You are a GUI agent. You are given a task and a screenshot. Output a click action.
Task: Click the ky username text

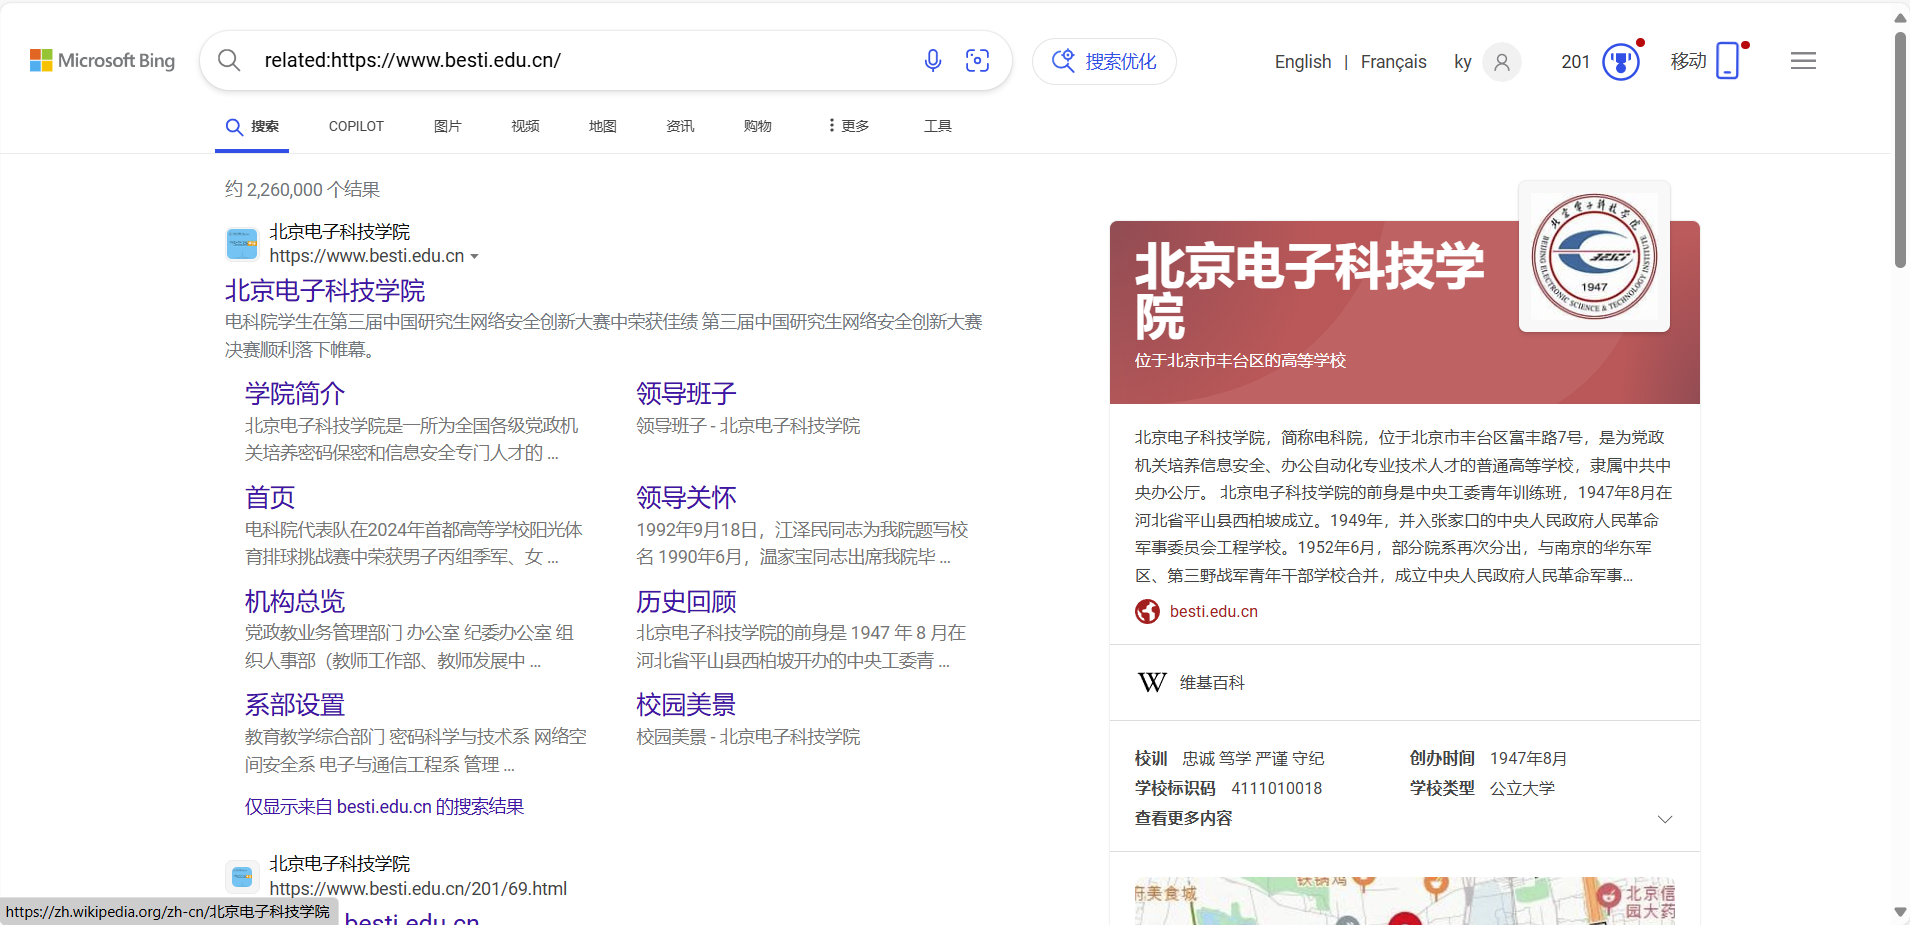[1463, 62]
